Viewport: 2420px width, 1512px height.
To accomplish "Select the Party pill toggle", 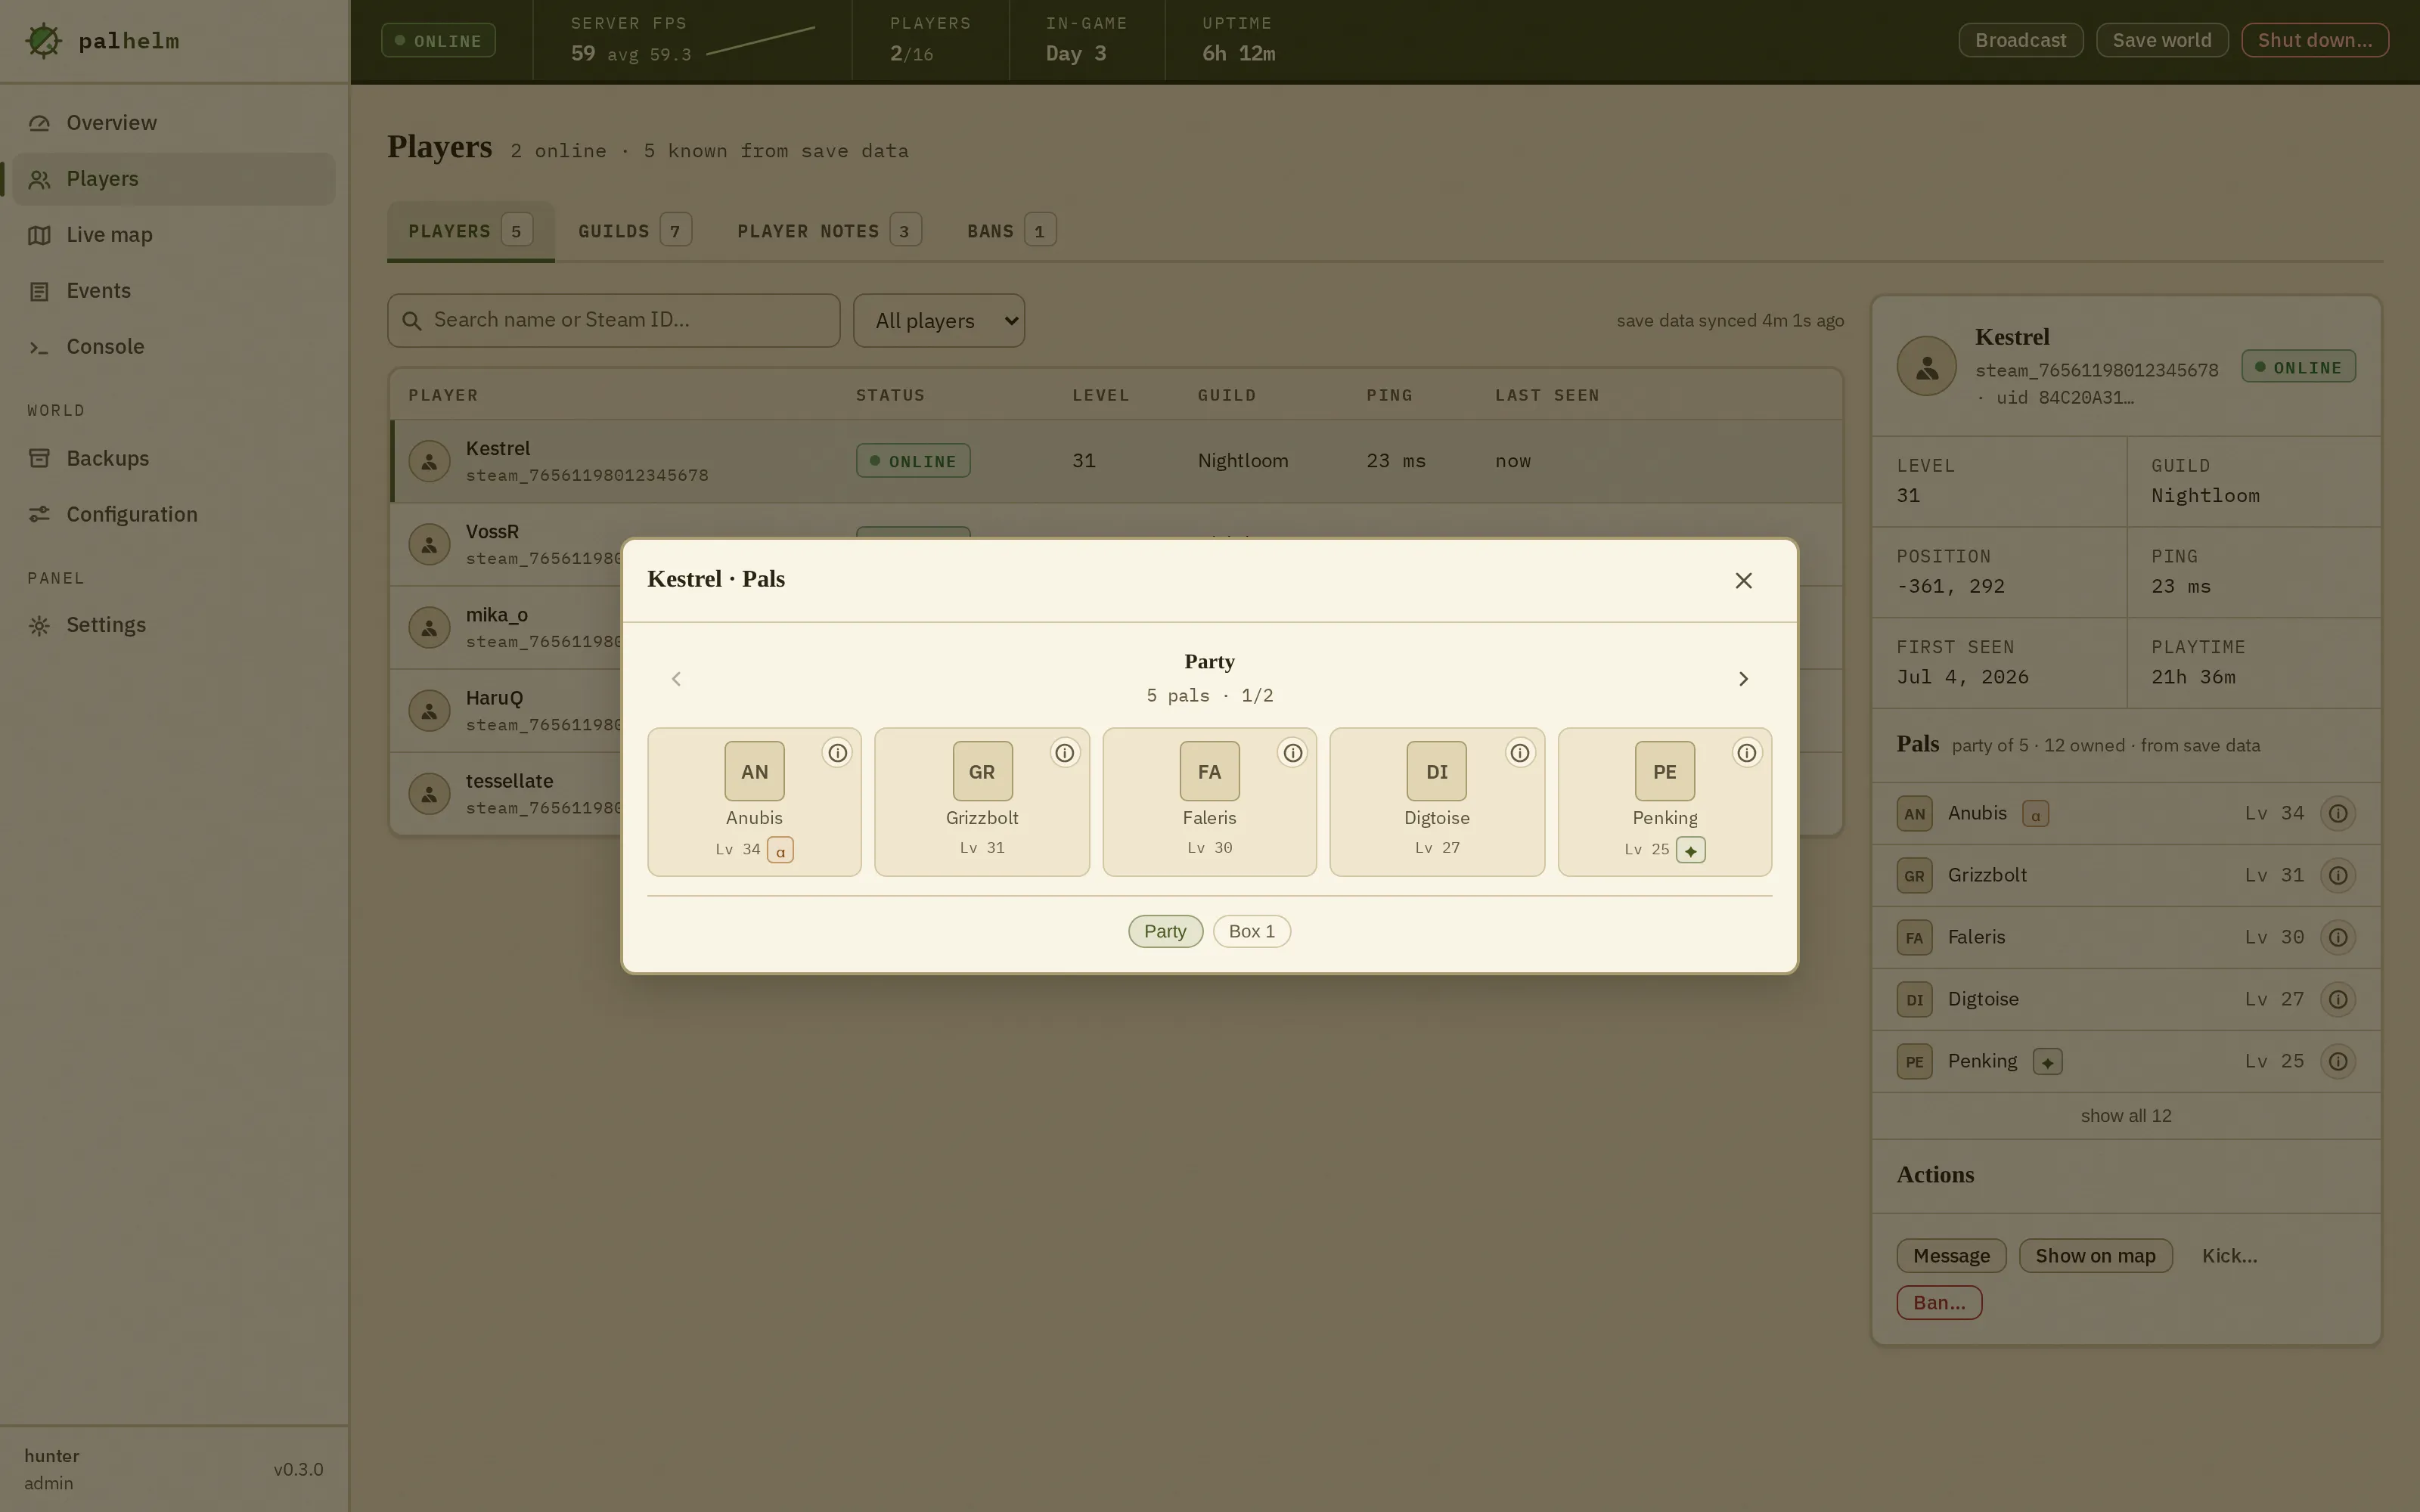I will click(x=1165, y=931).
